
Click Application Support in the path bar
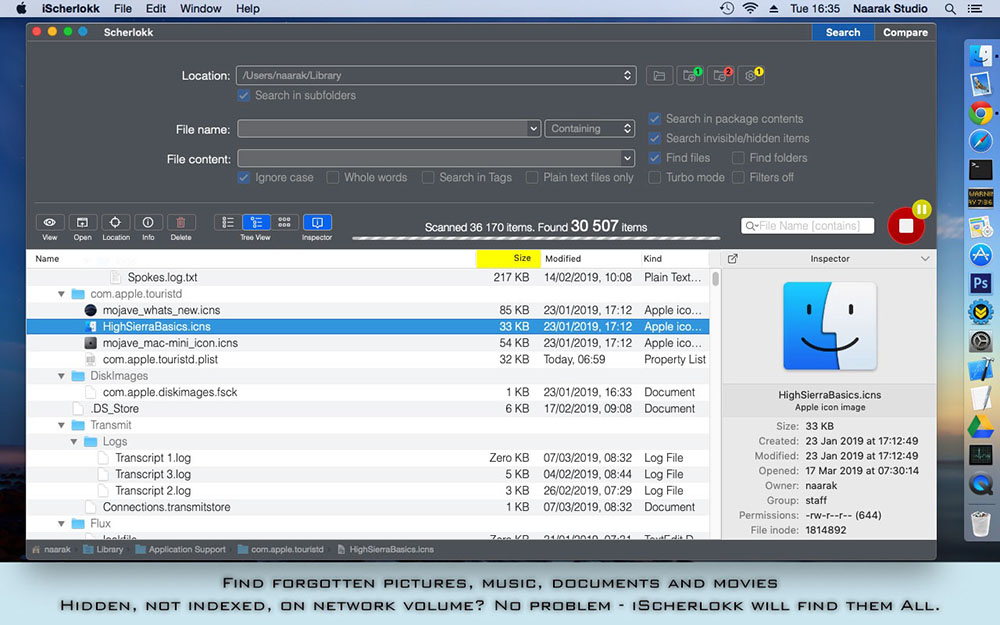pos(181,550)
